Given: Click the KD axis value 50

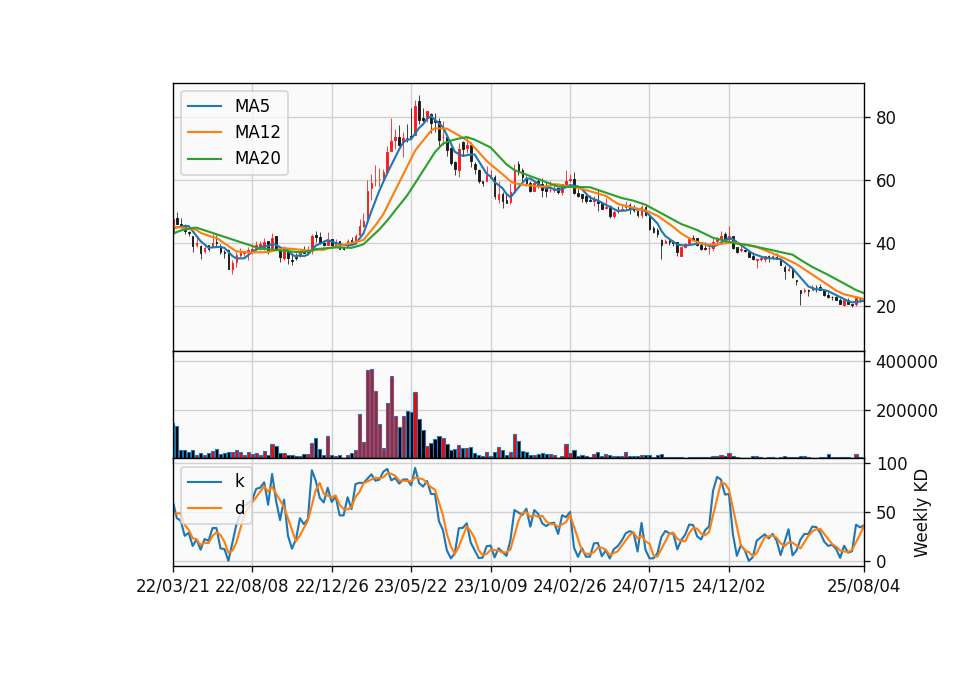Looking at the screenshot, I should point(886,512).
